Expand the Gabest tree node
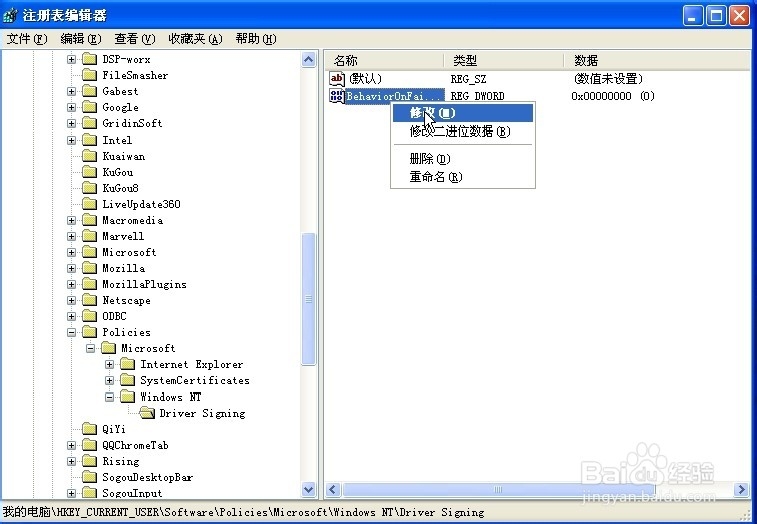 coord(71,91)
